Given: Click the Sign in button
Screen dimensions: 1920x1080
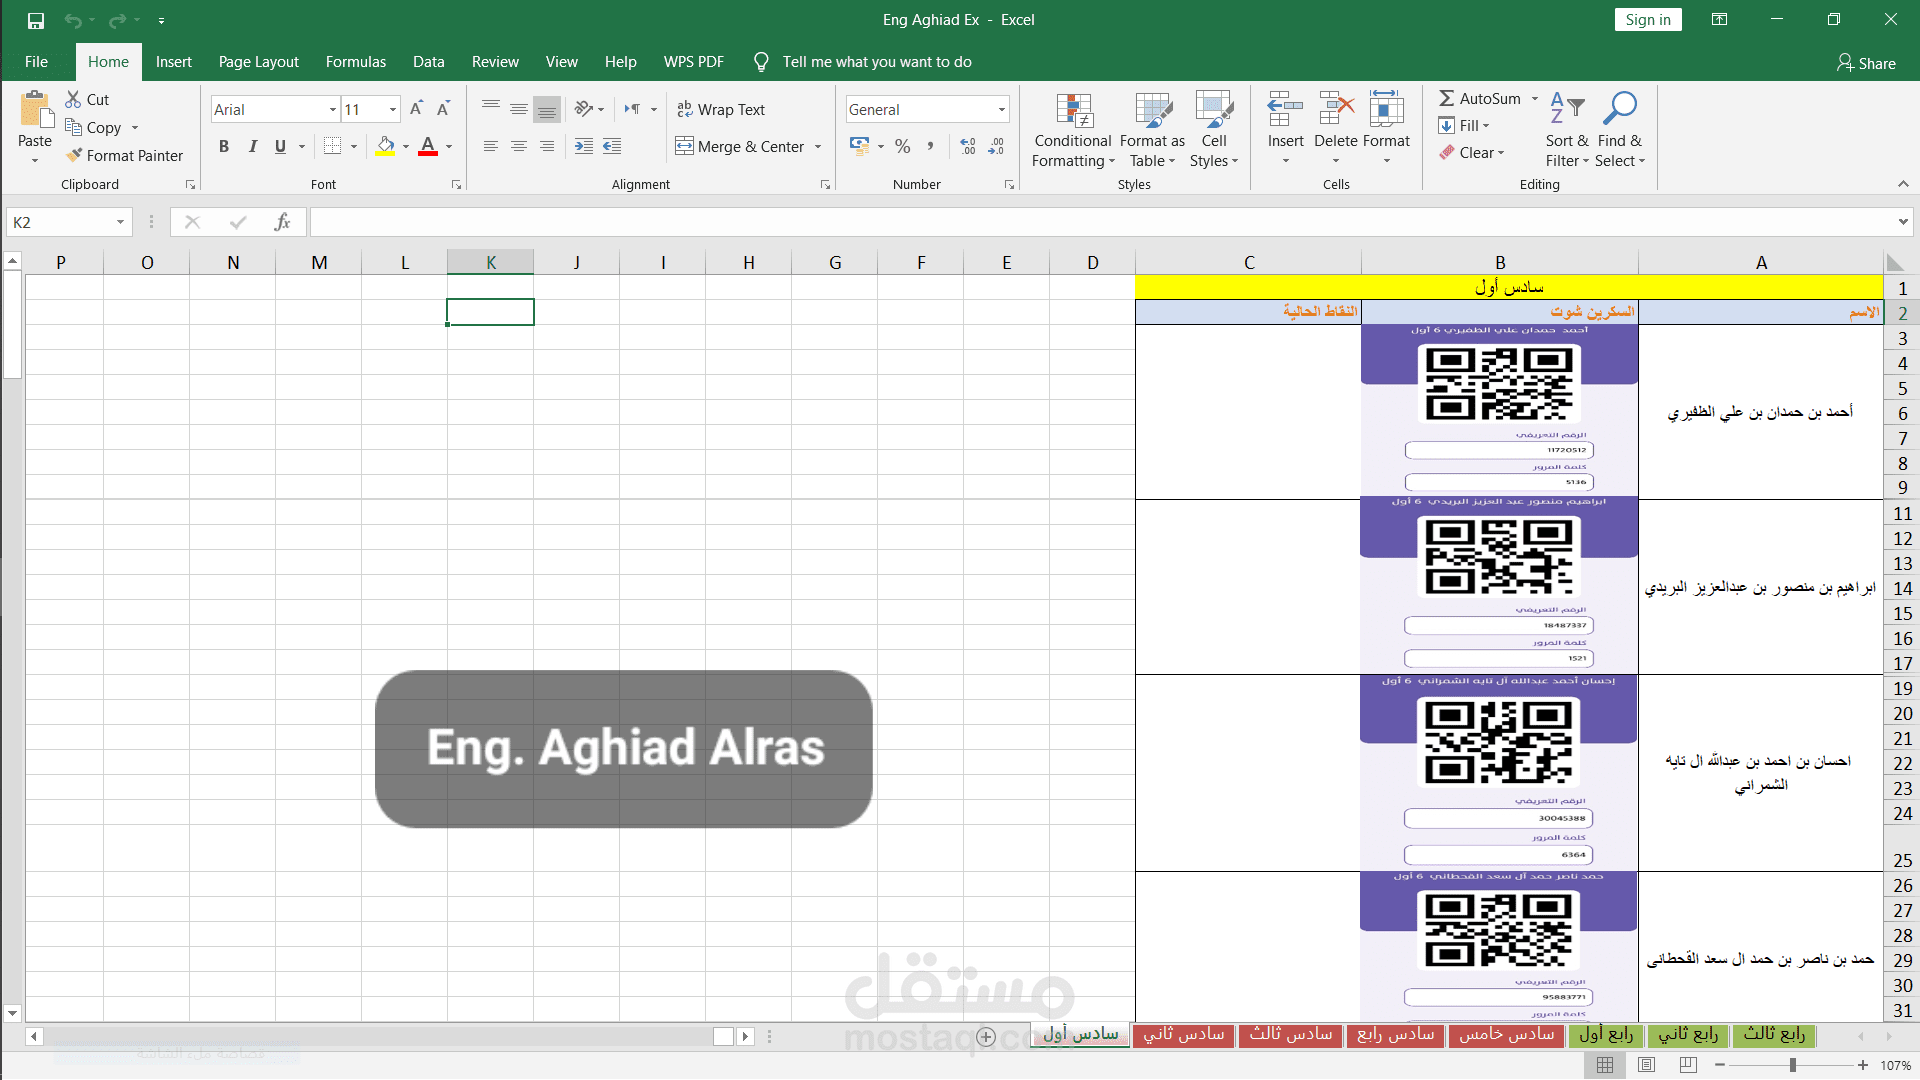Looking at the screenshot, I should pyautogui.click(x=1647, y=20).
